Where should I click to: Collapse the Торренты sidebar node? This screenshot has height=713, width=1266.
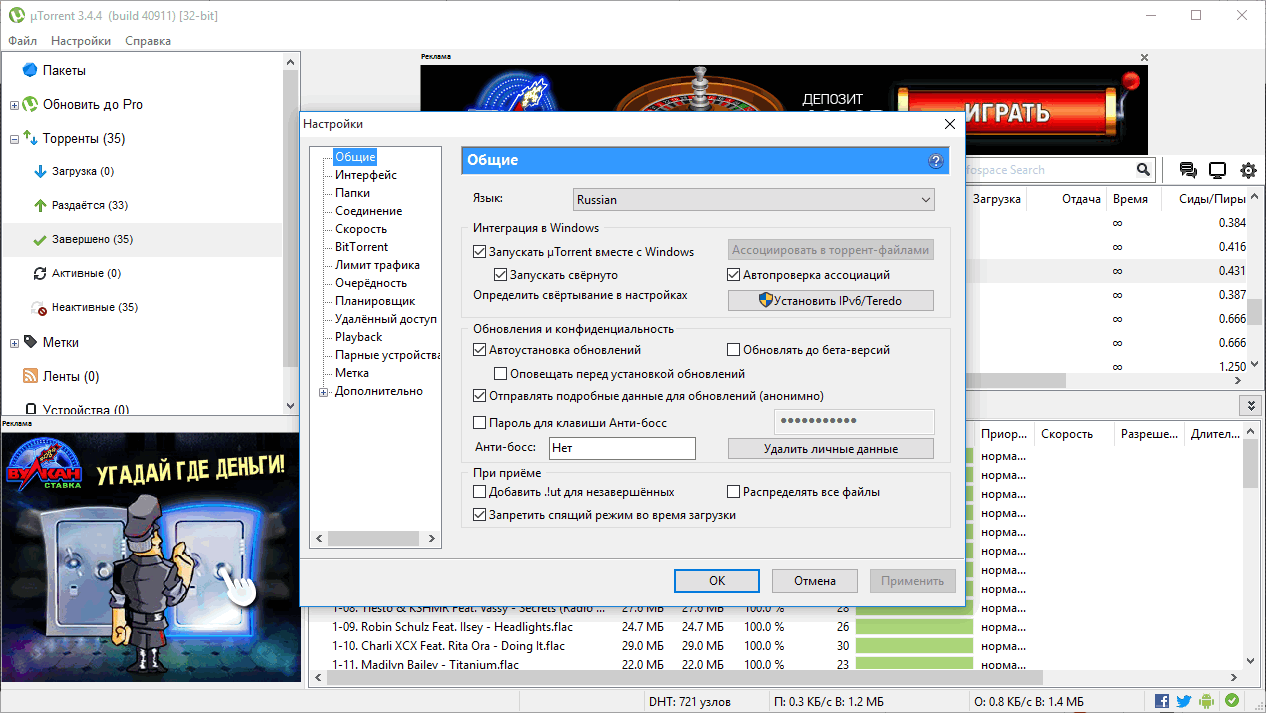tap(14, 139)
